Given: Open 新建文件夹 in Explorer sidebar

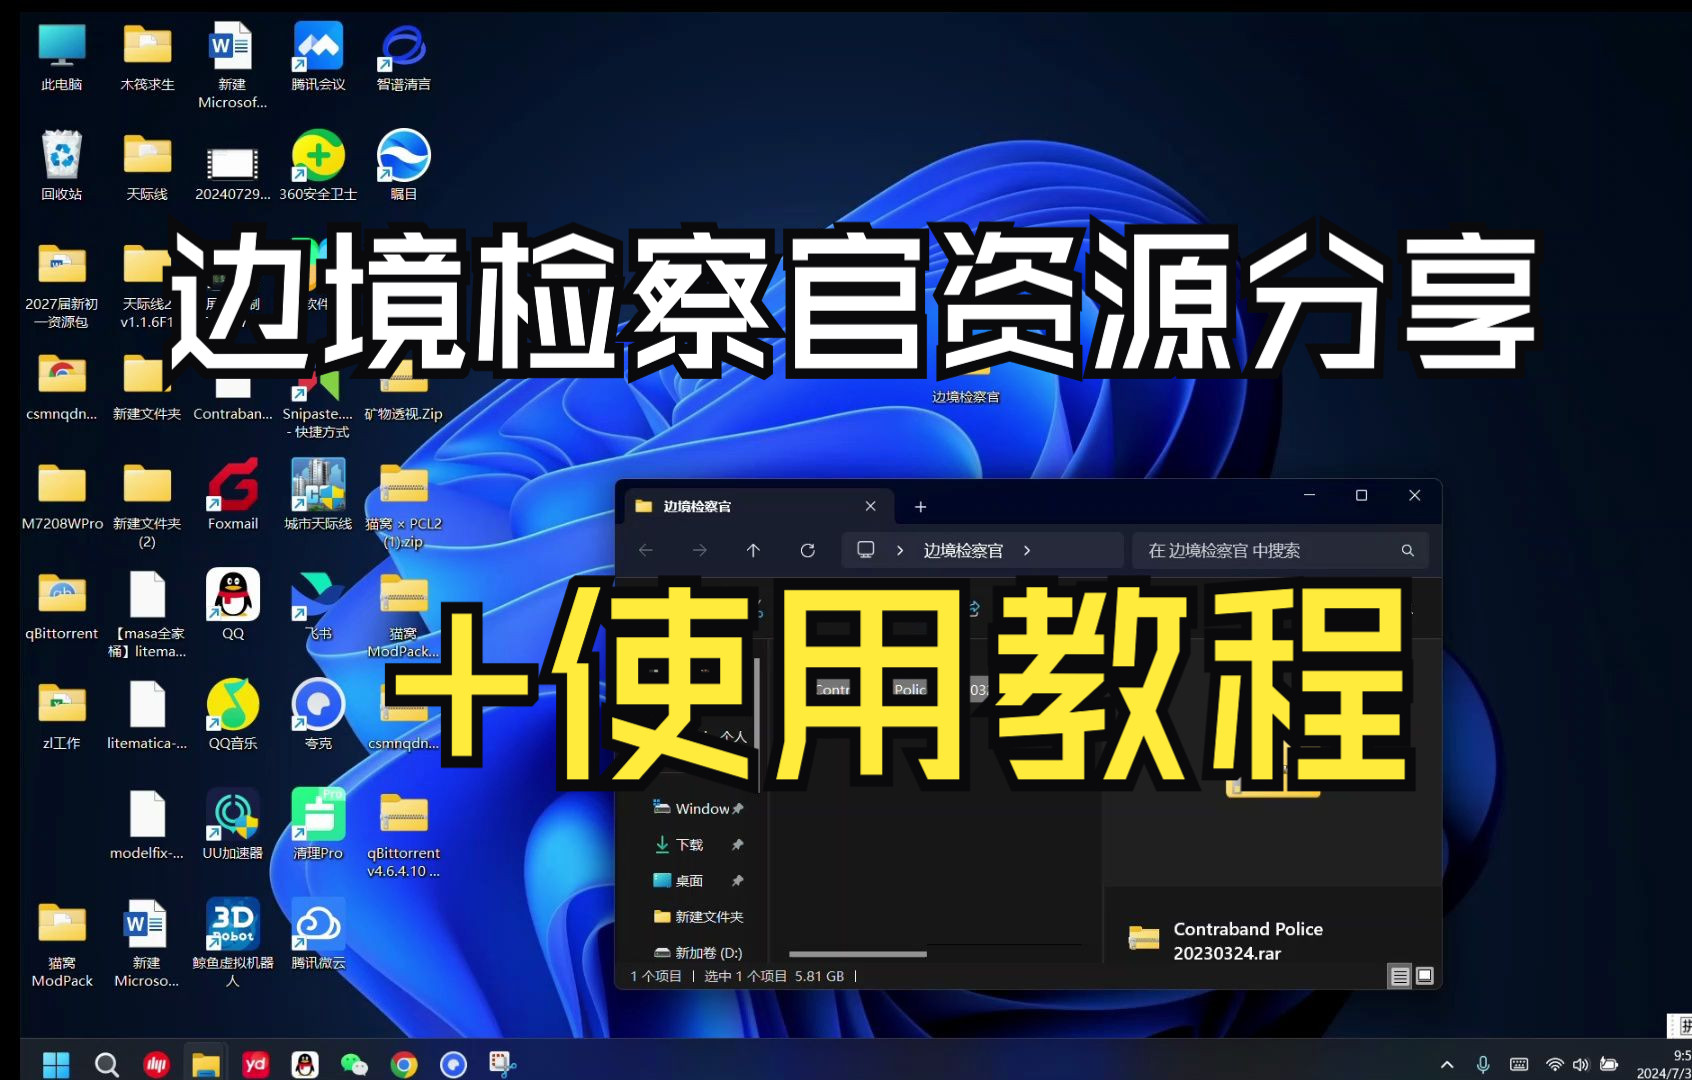Looking at the screenshot, I should (x=698, y=916).
